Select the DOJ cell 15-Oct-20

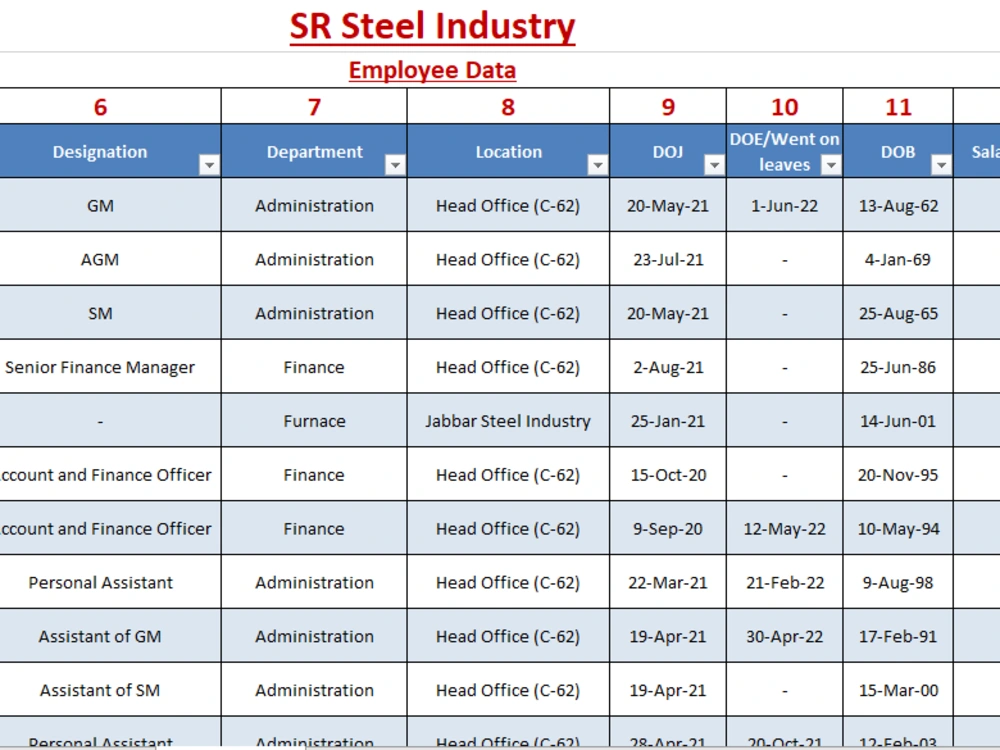pyautogui.click(x=668, y=474)
